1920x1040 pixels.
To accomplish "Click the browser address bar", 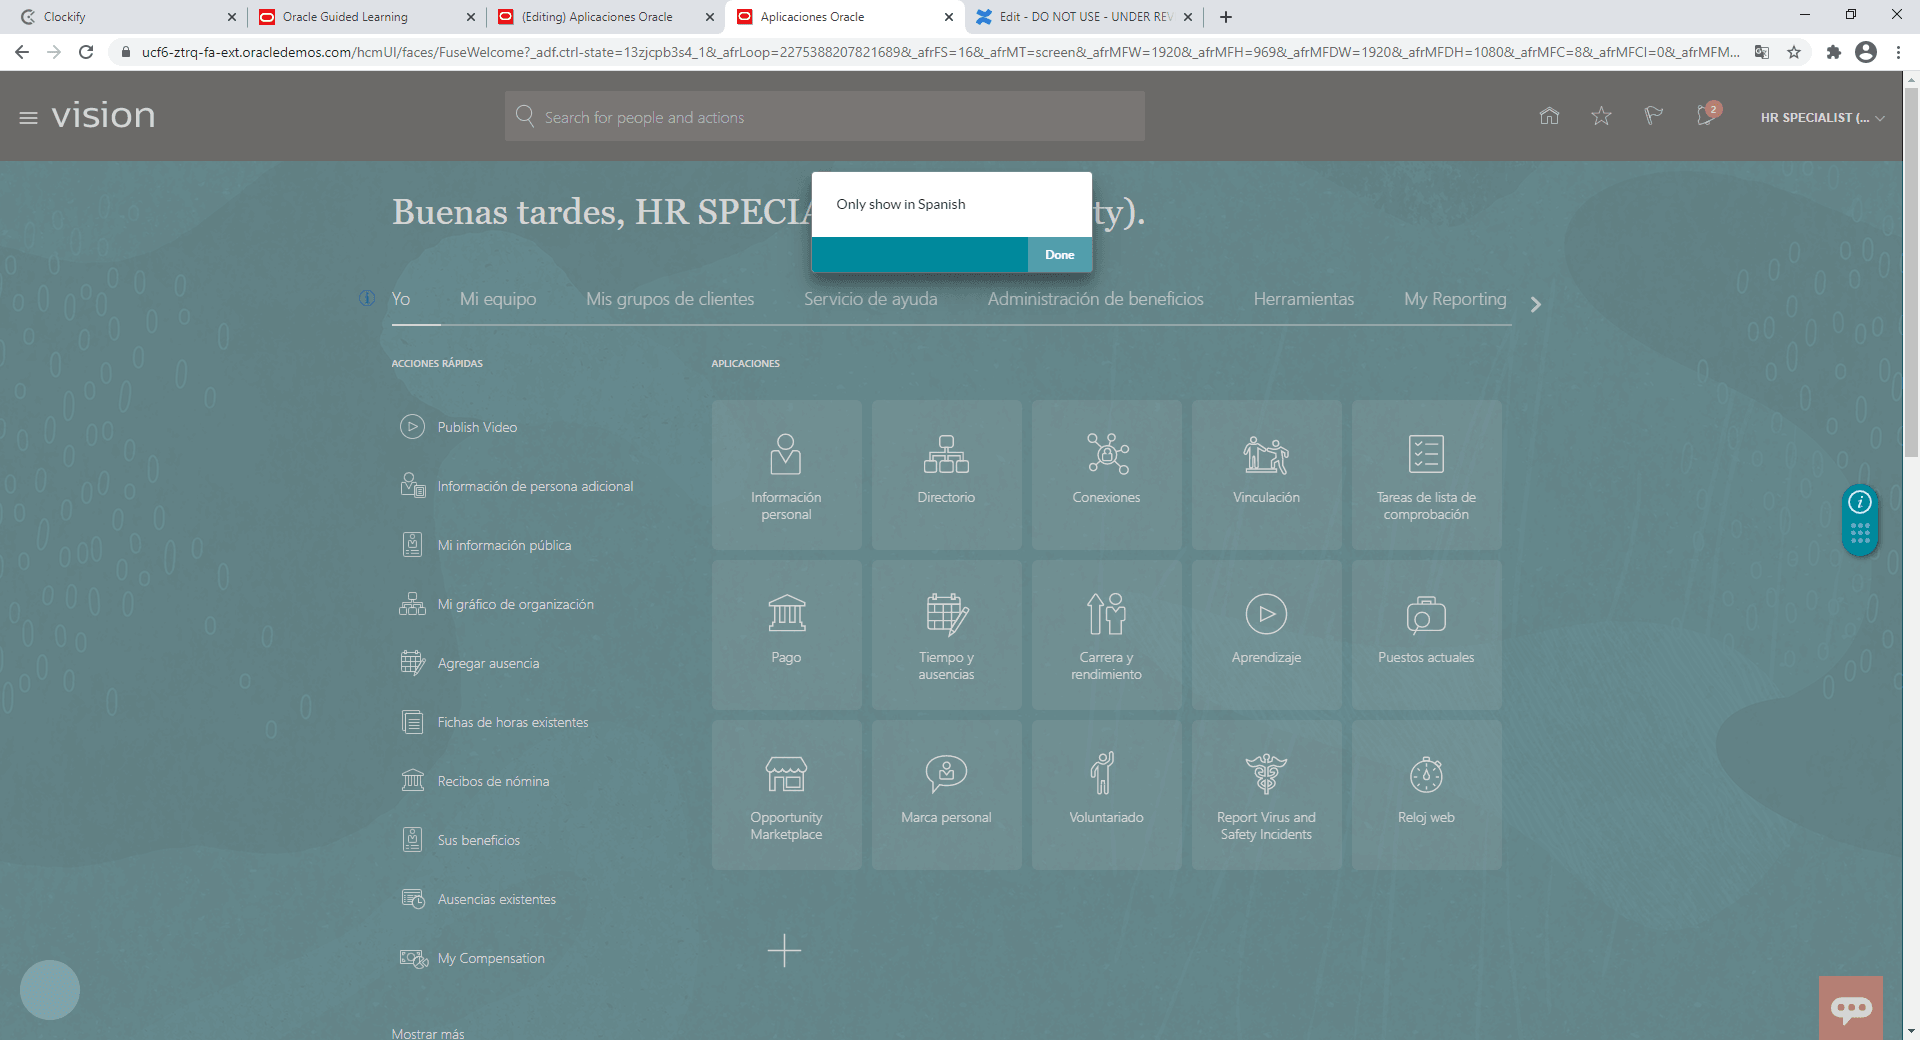I will pyautogui.click(x=940, y=52).
